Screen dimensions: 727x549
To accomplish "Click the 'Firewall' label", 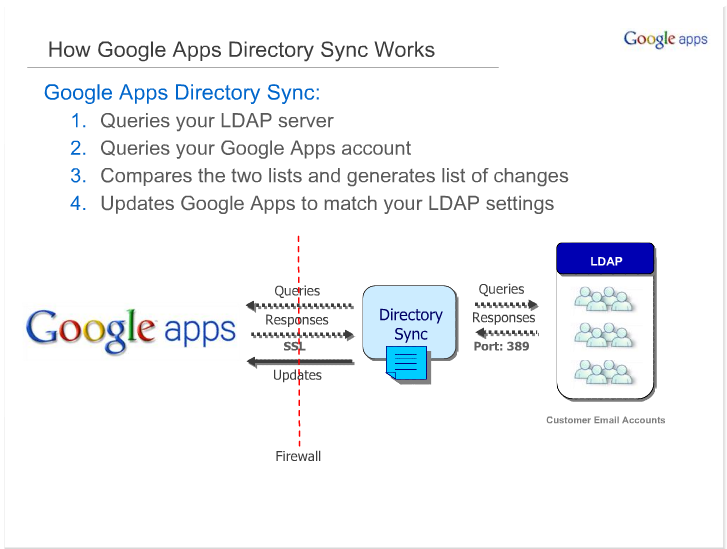I will click(x=298, y=456).
